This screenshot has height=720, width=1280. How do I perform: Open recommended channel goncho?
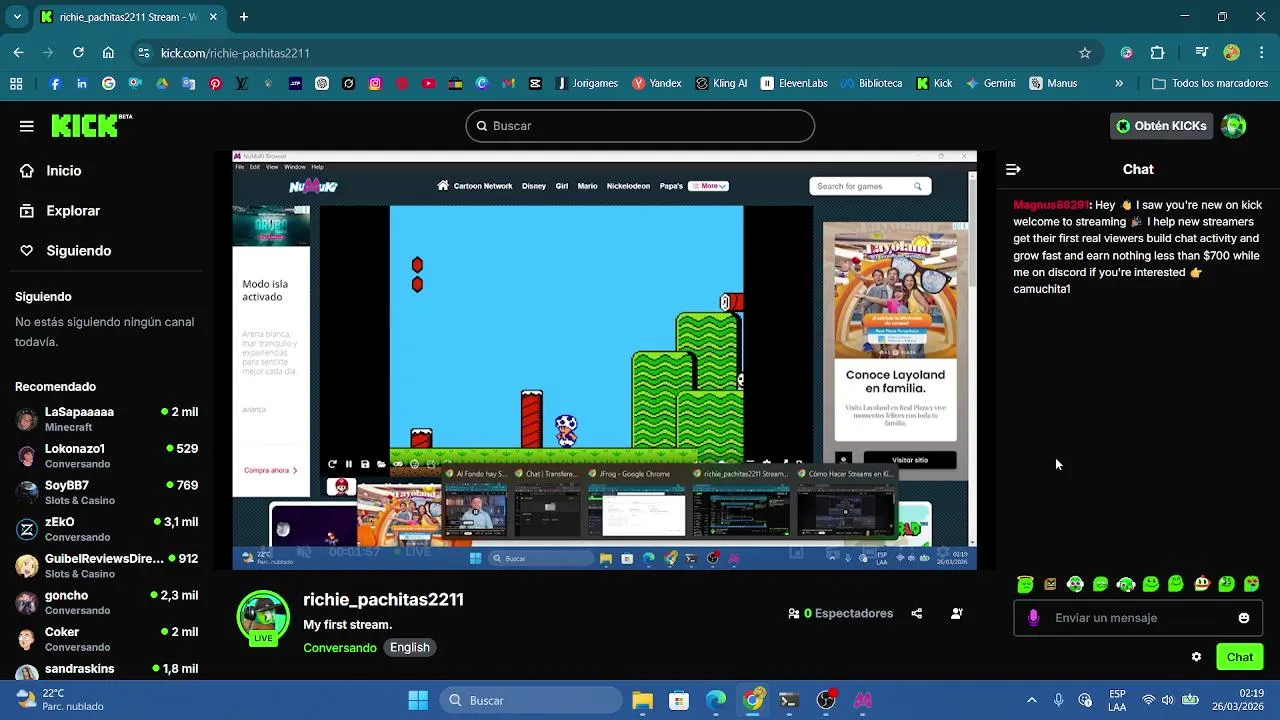[x=107, y=603]
